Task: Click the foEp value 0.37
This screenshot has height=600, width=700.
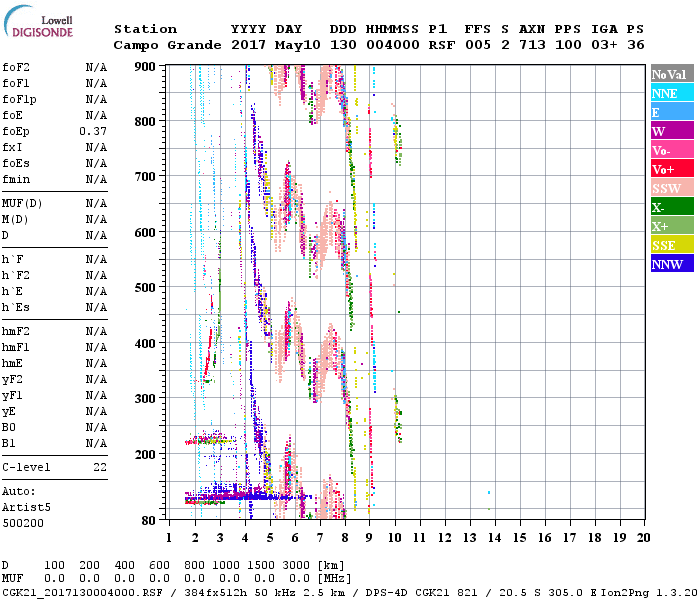Action: point(93,131)
